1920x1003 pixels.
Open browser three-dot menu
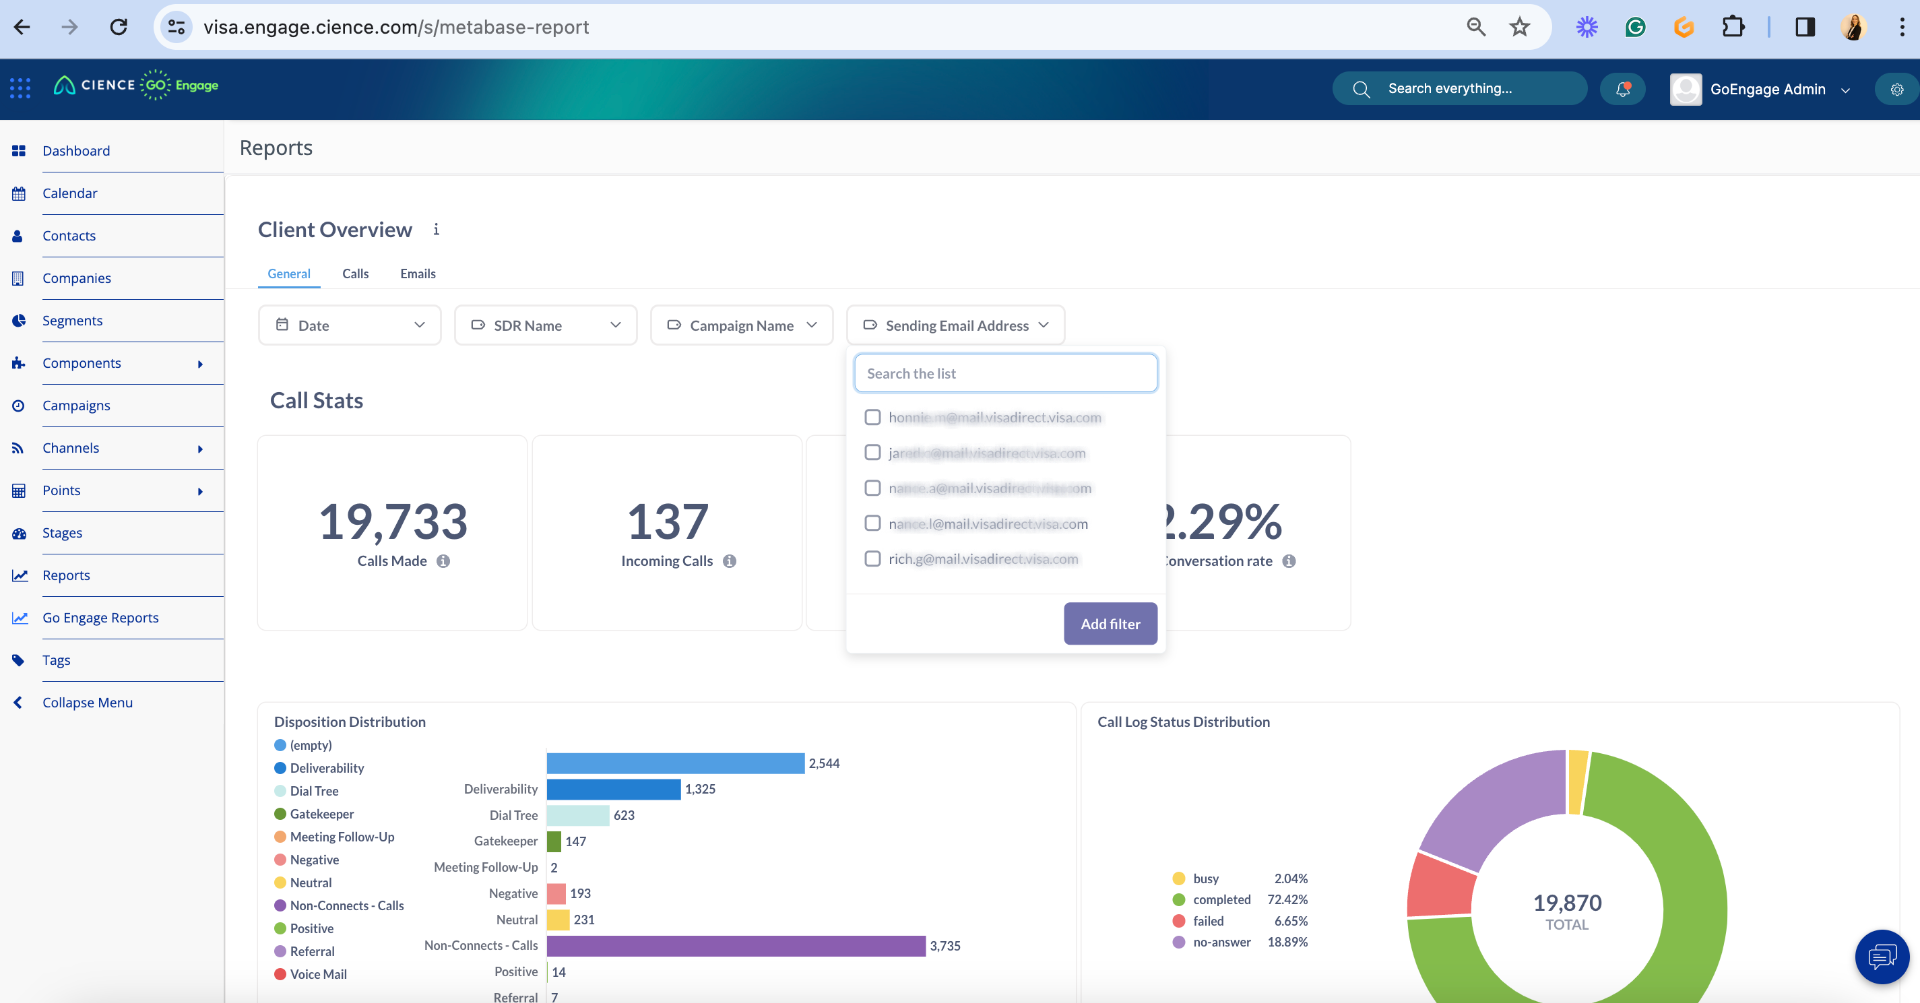pos(1902,27)
